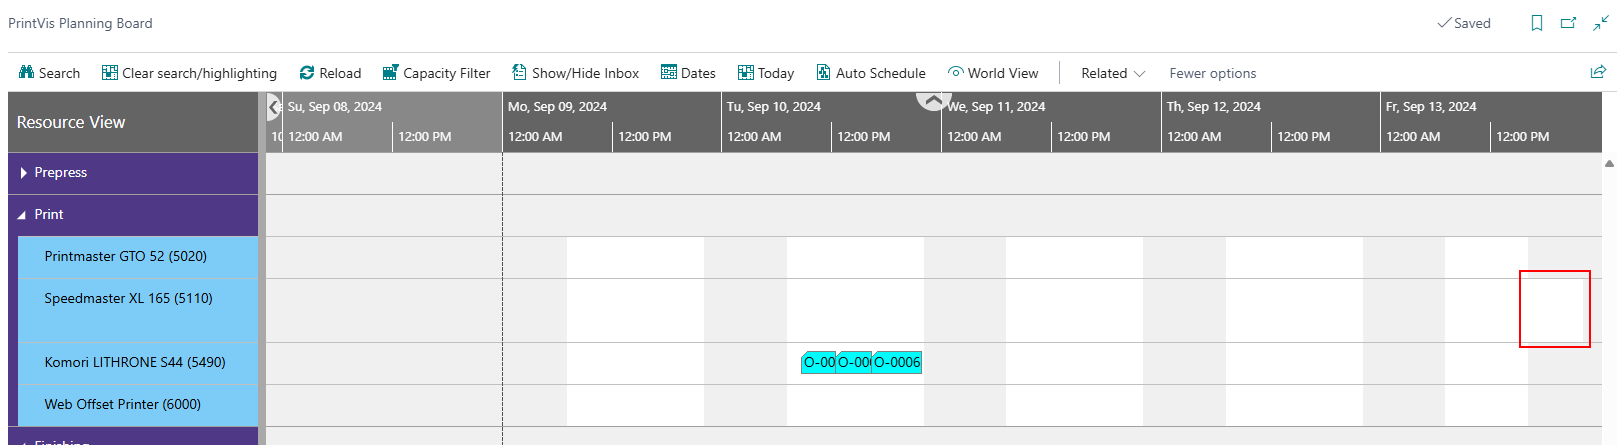Expand the Prepress group
This screenshot has width=1621, height=445.
(23, 173)
